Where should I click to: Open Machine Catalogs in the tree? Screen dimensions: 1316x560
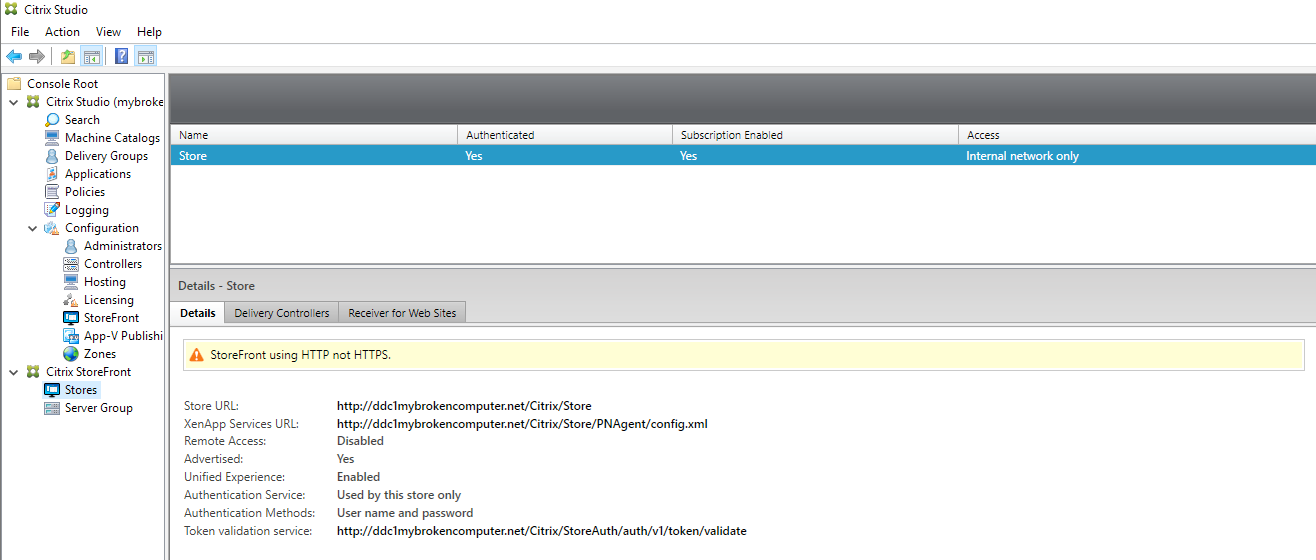click(111, 138)
